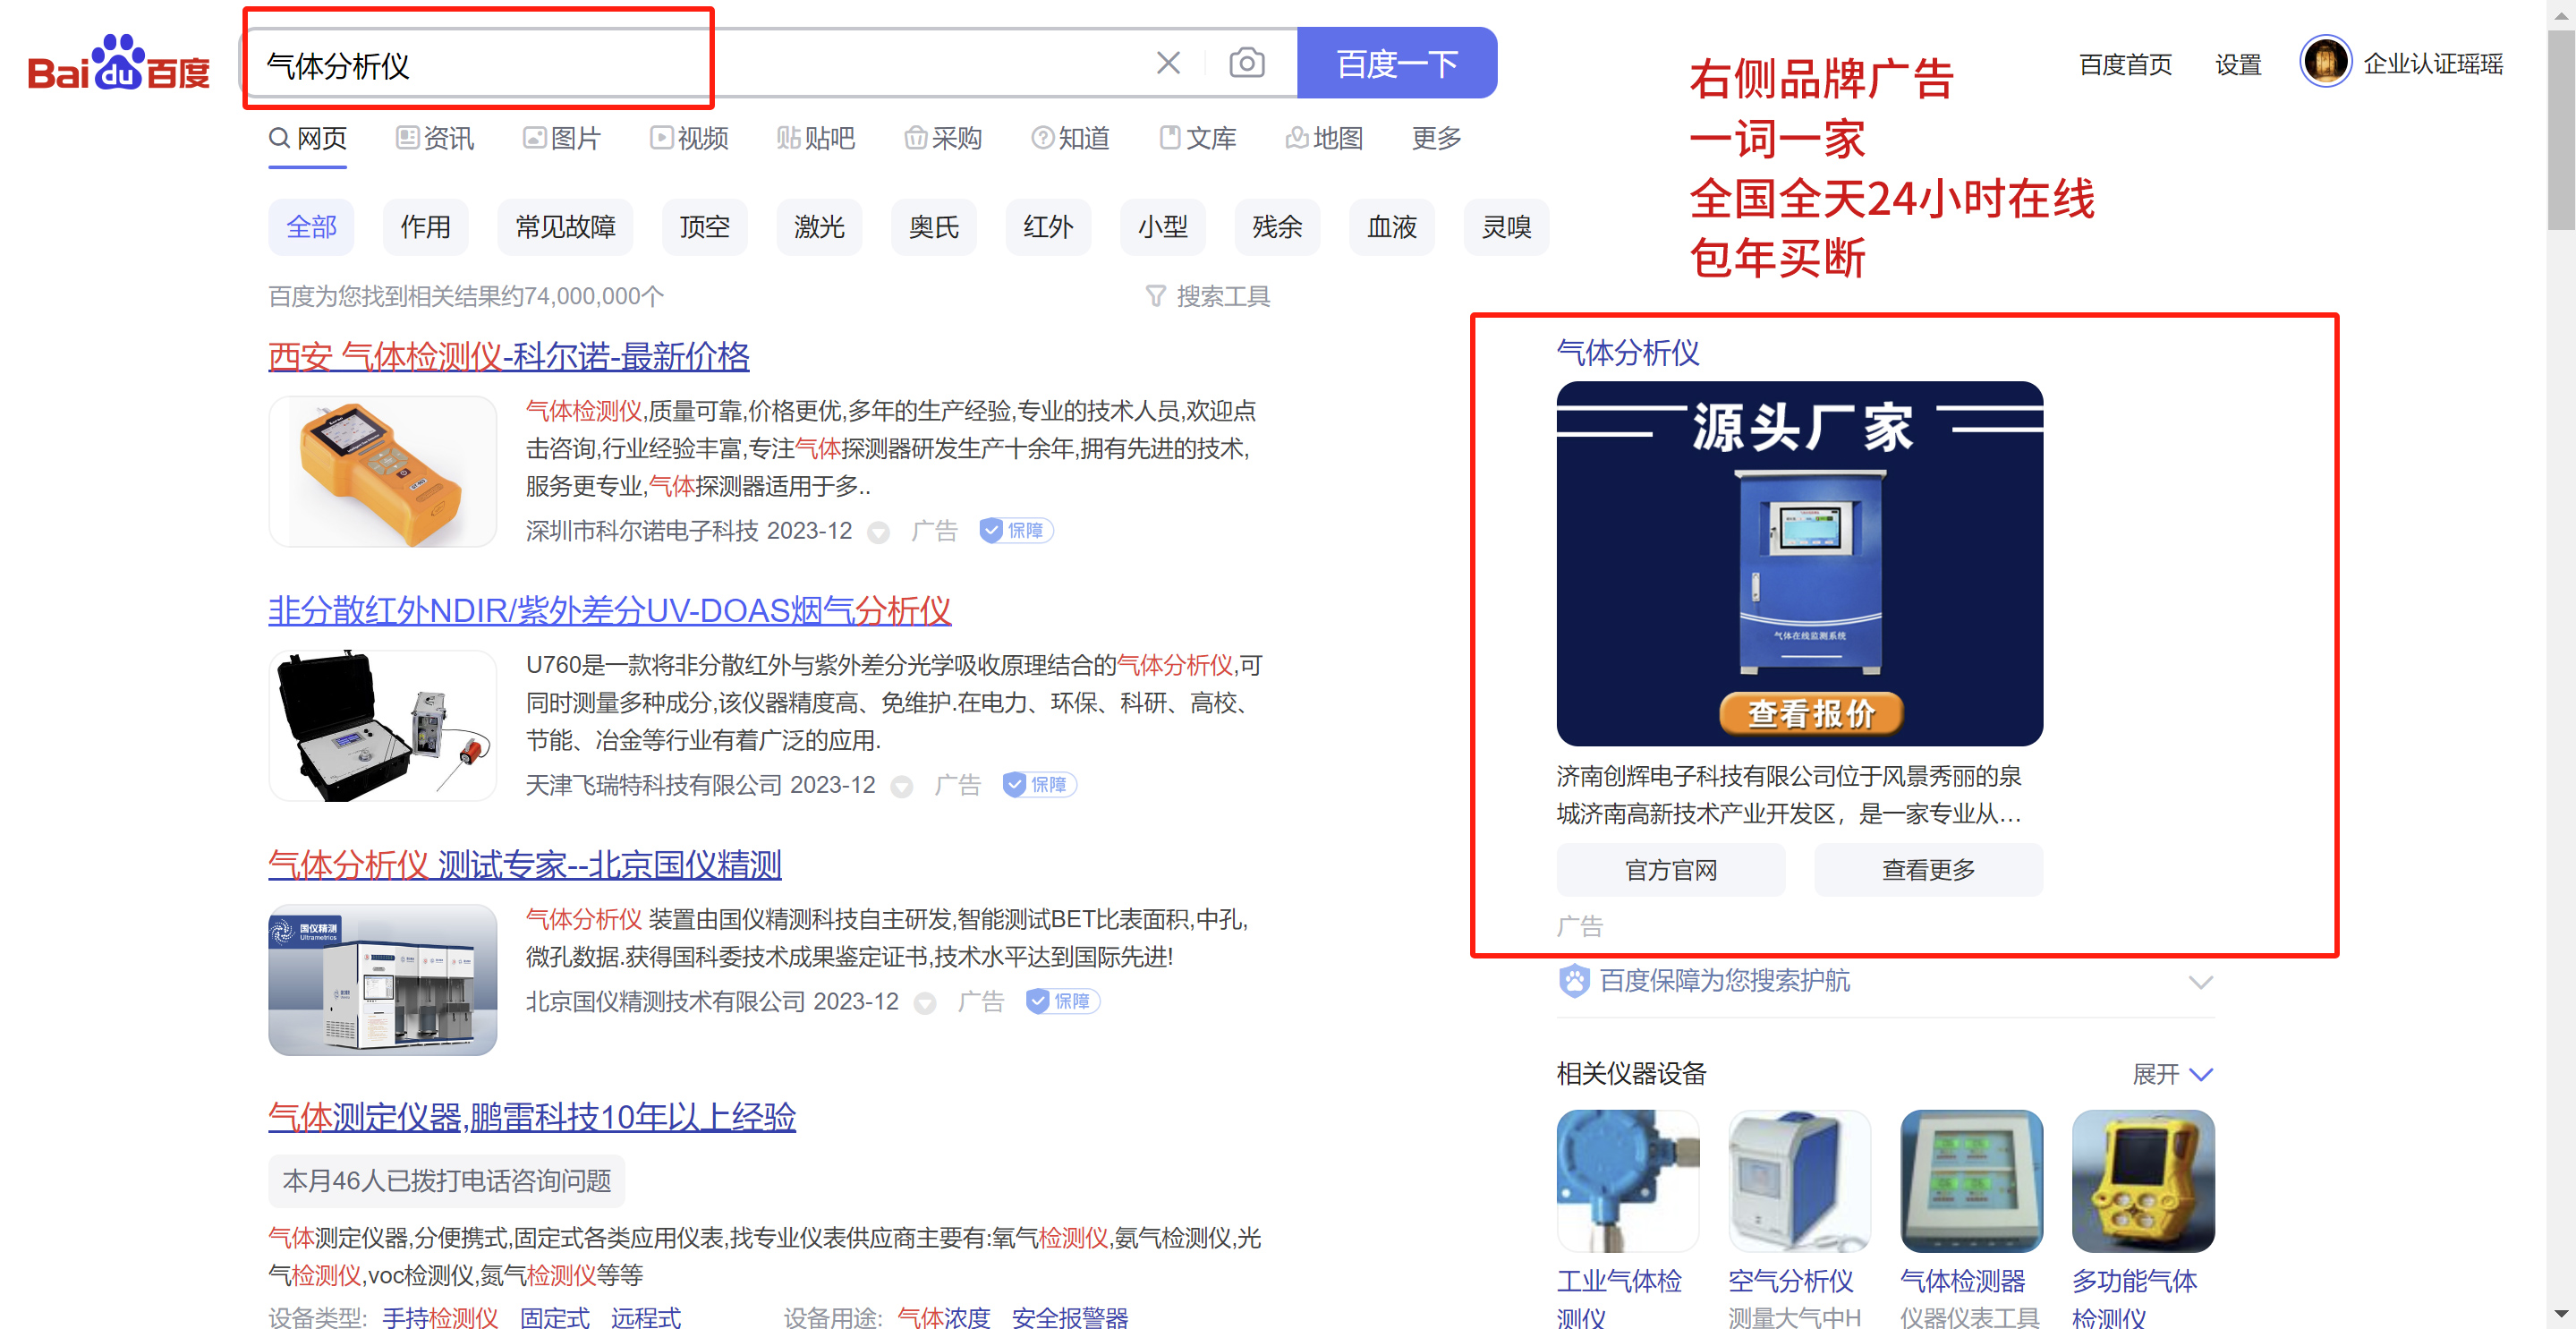Screen dimensions: 2576x1329
Task: Select the 全部 filter chip
Action: pyautogui.click(x=311, y=227)
